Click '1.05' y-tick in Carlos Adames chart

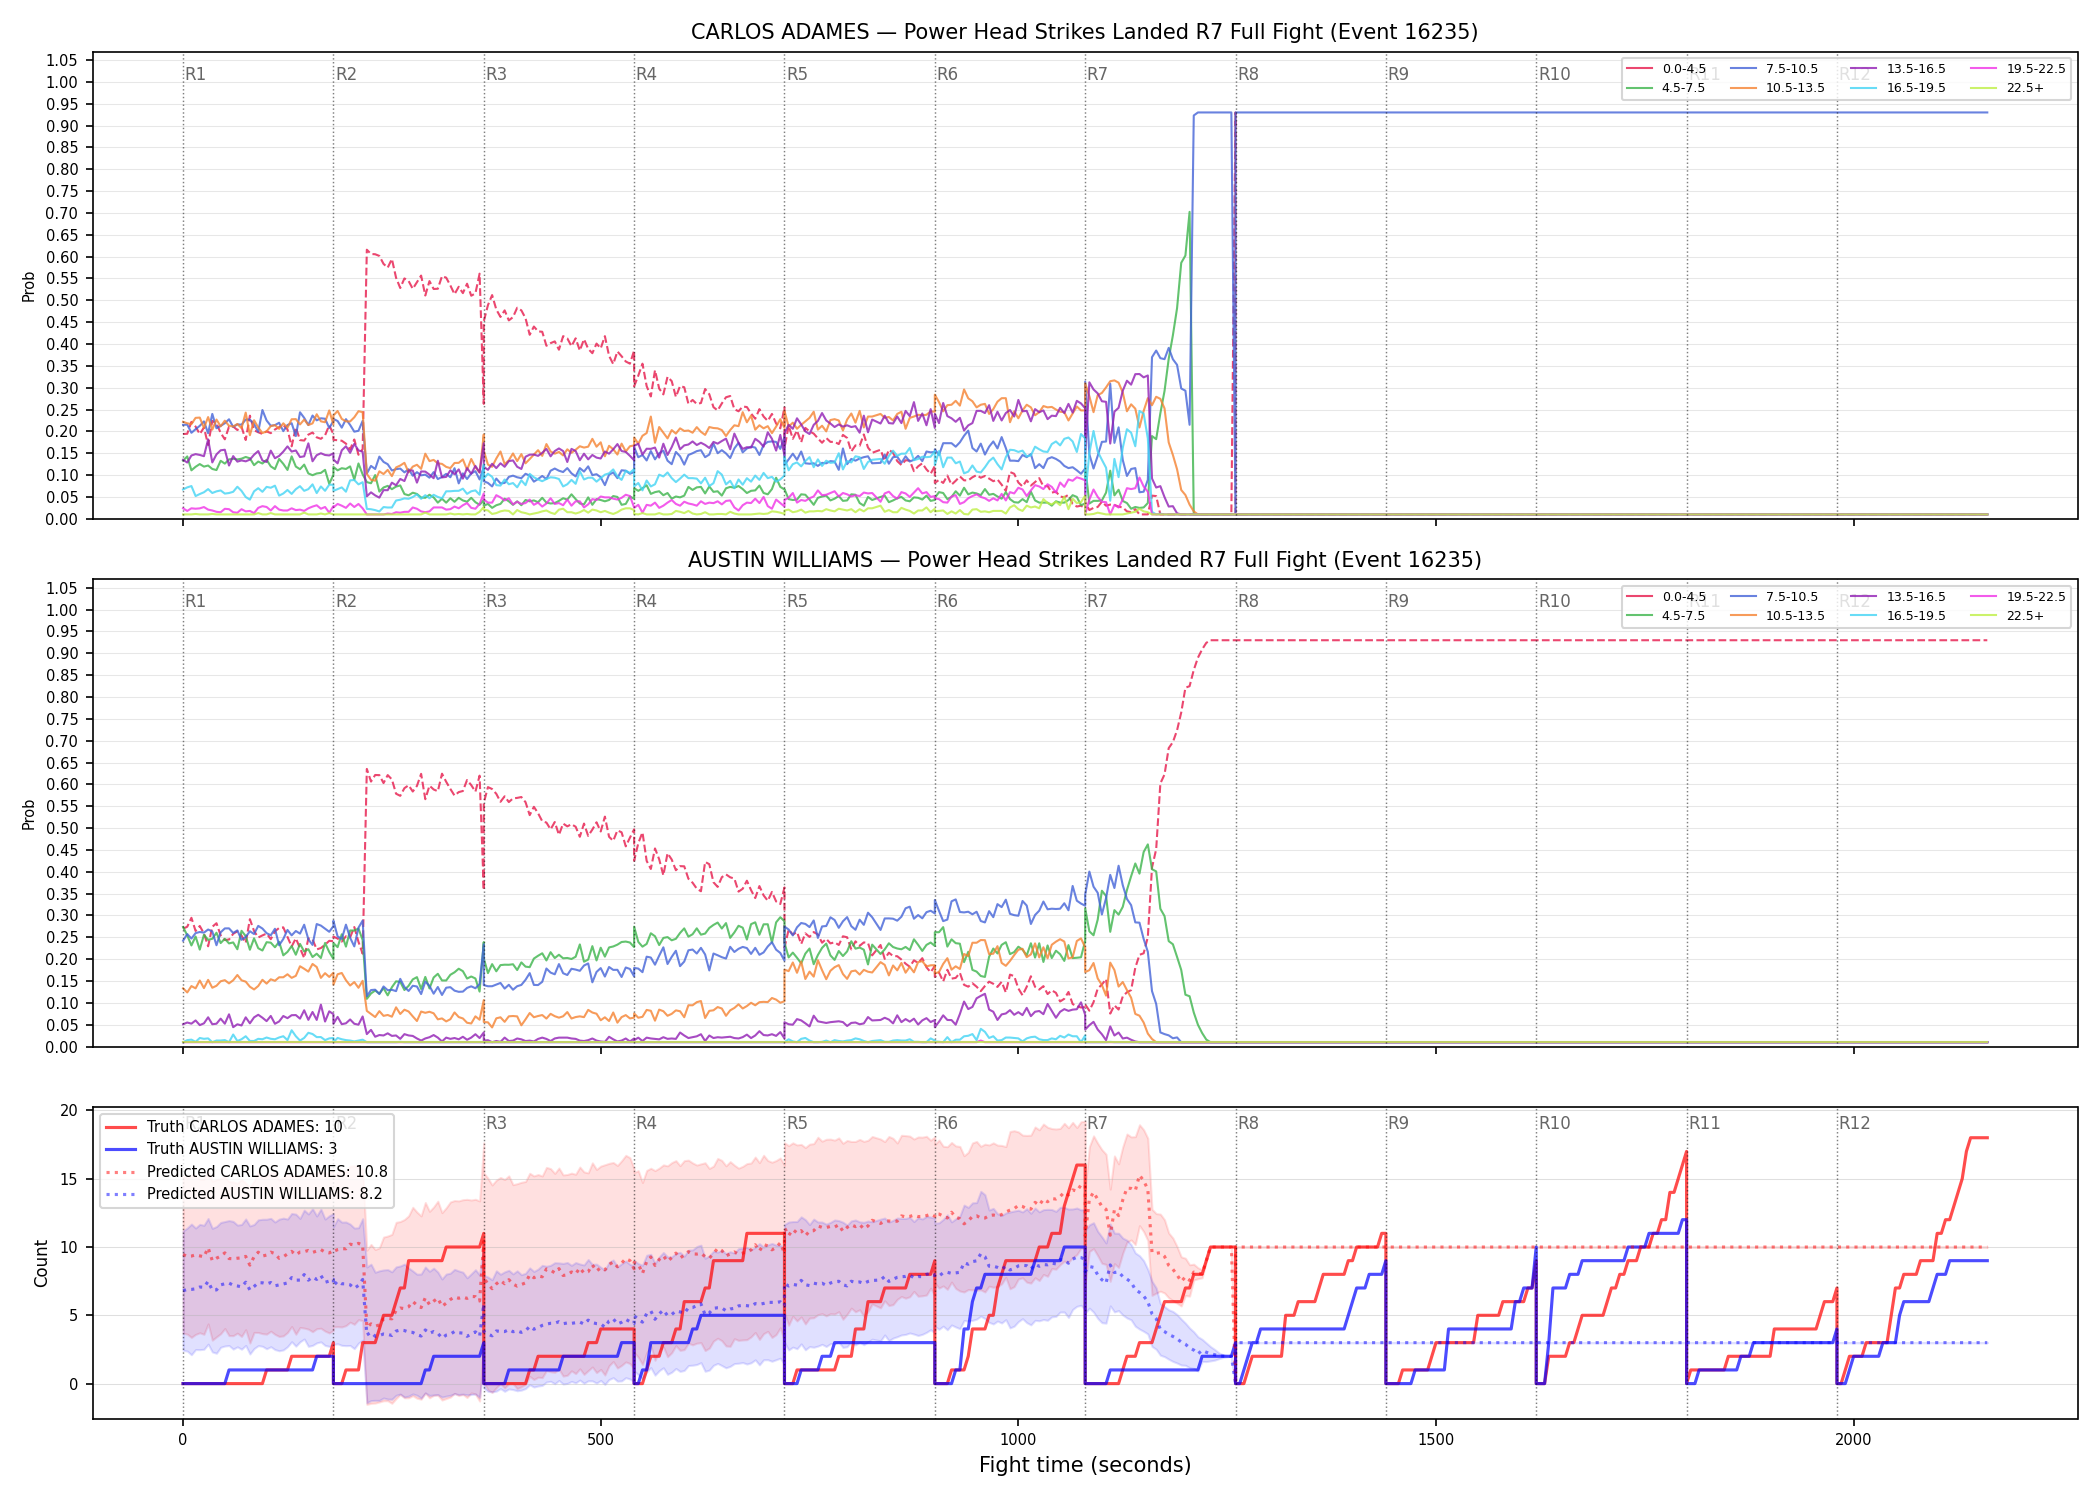click(x=62, y=61)
